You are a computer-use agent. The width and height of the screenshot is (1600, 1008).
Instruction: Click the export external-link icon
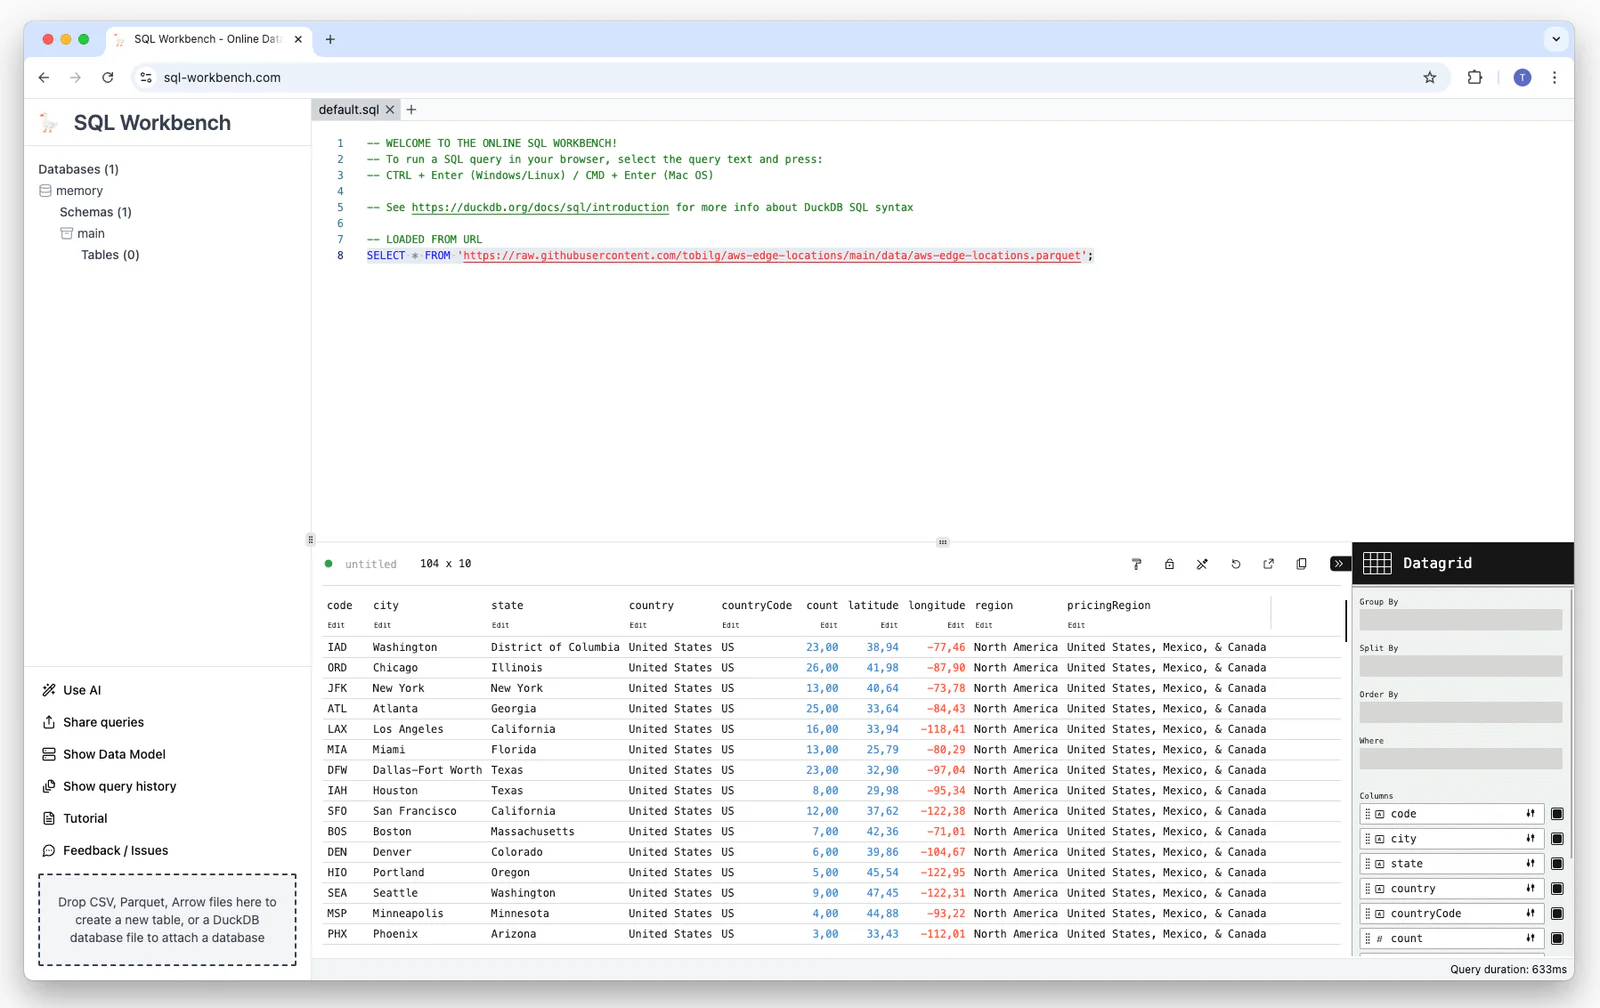(x=1269, y=564)
